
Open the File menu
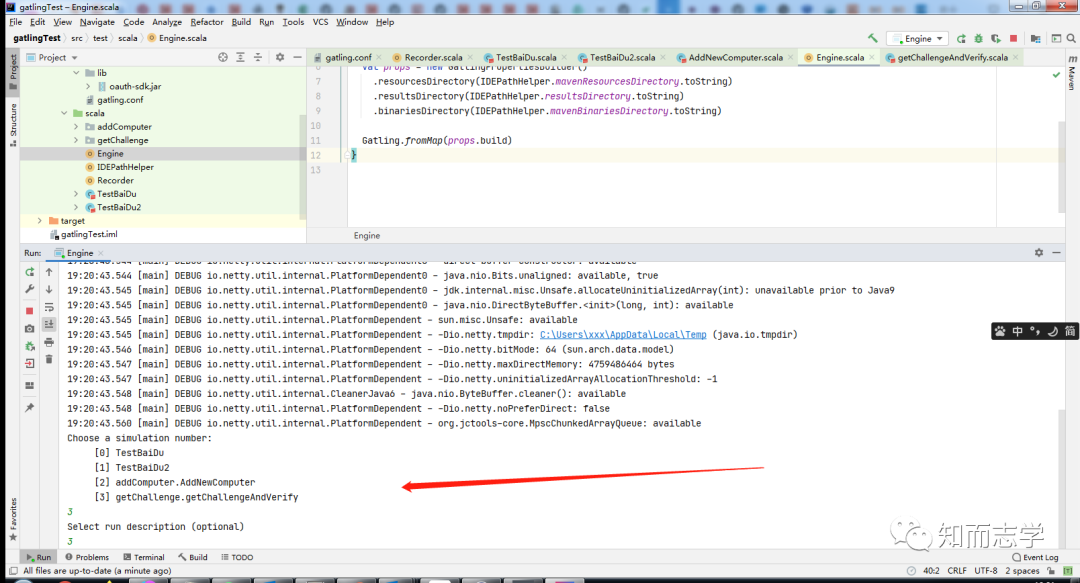[x=15, y=22]
